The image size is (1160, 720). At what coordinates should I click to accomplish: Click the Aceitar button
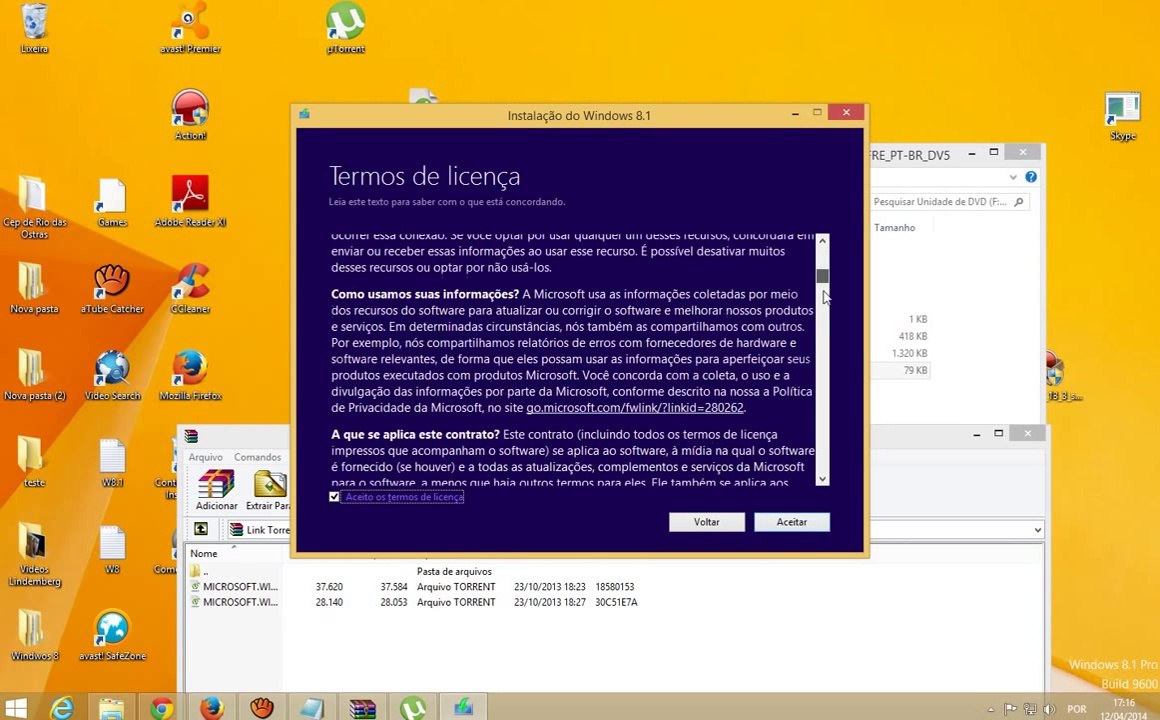click(792, 522)
